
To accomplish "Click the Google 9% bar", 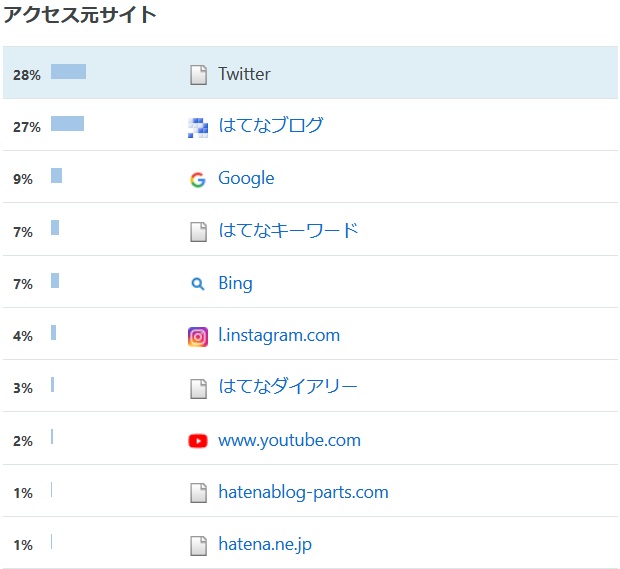I will point(57,176).
